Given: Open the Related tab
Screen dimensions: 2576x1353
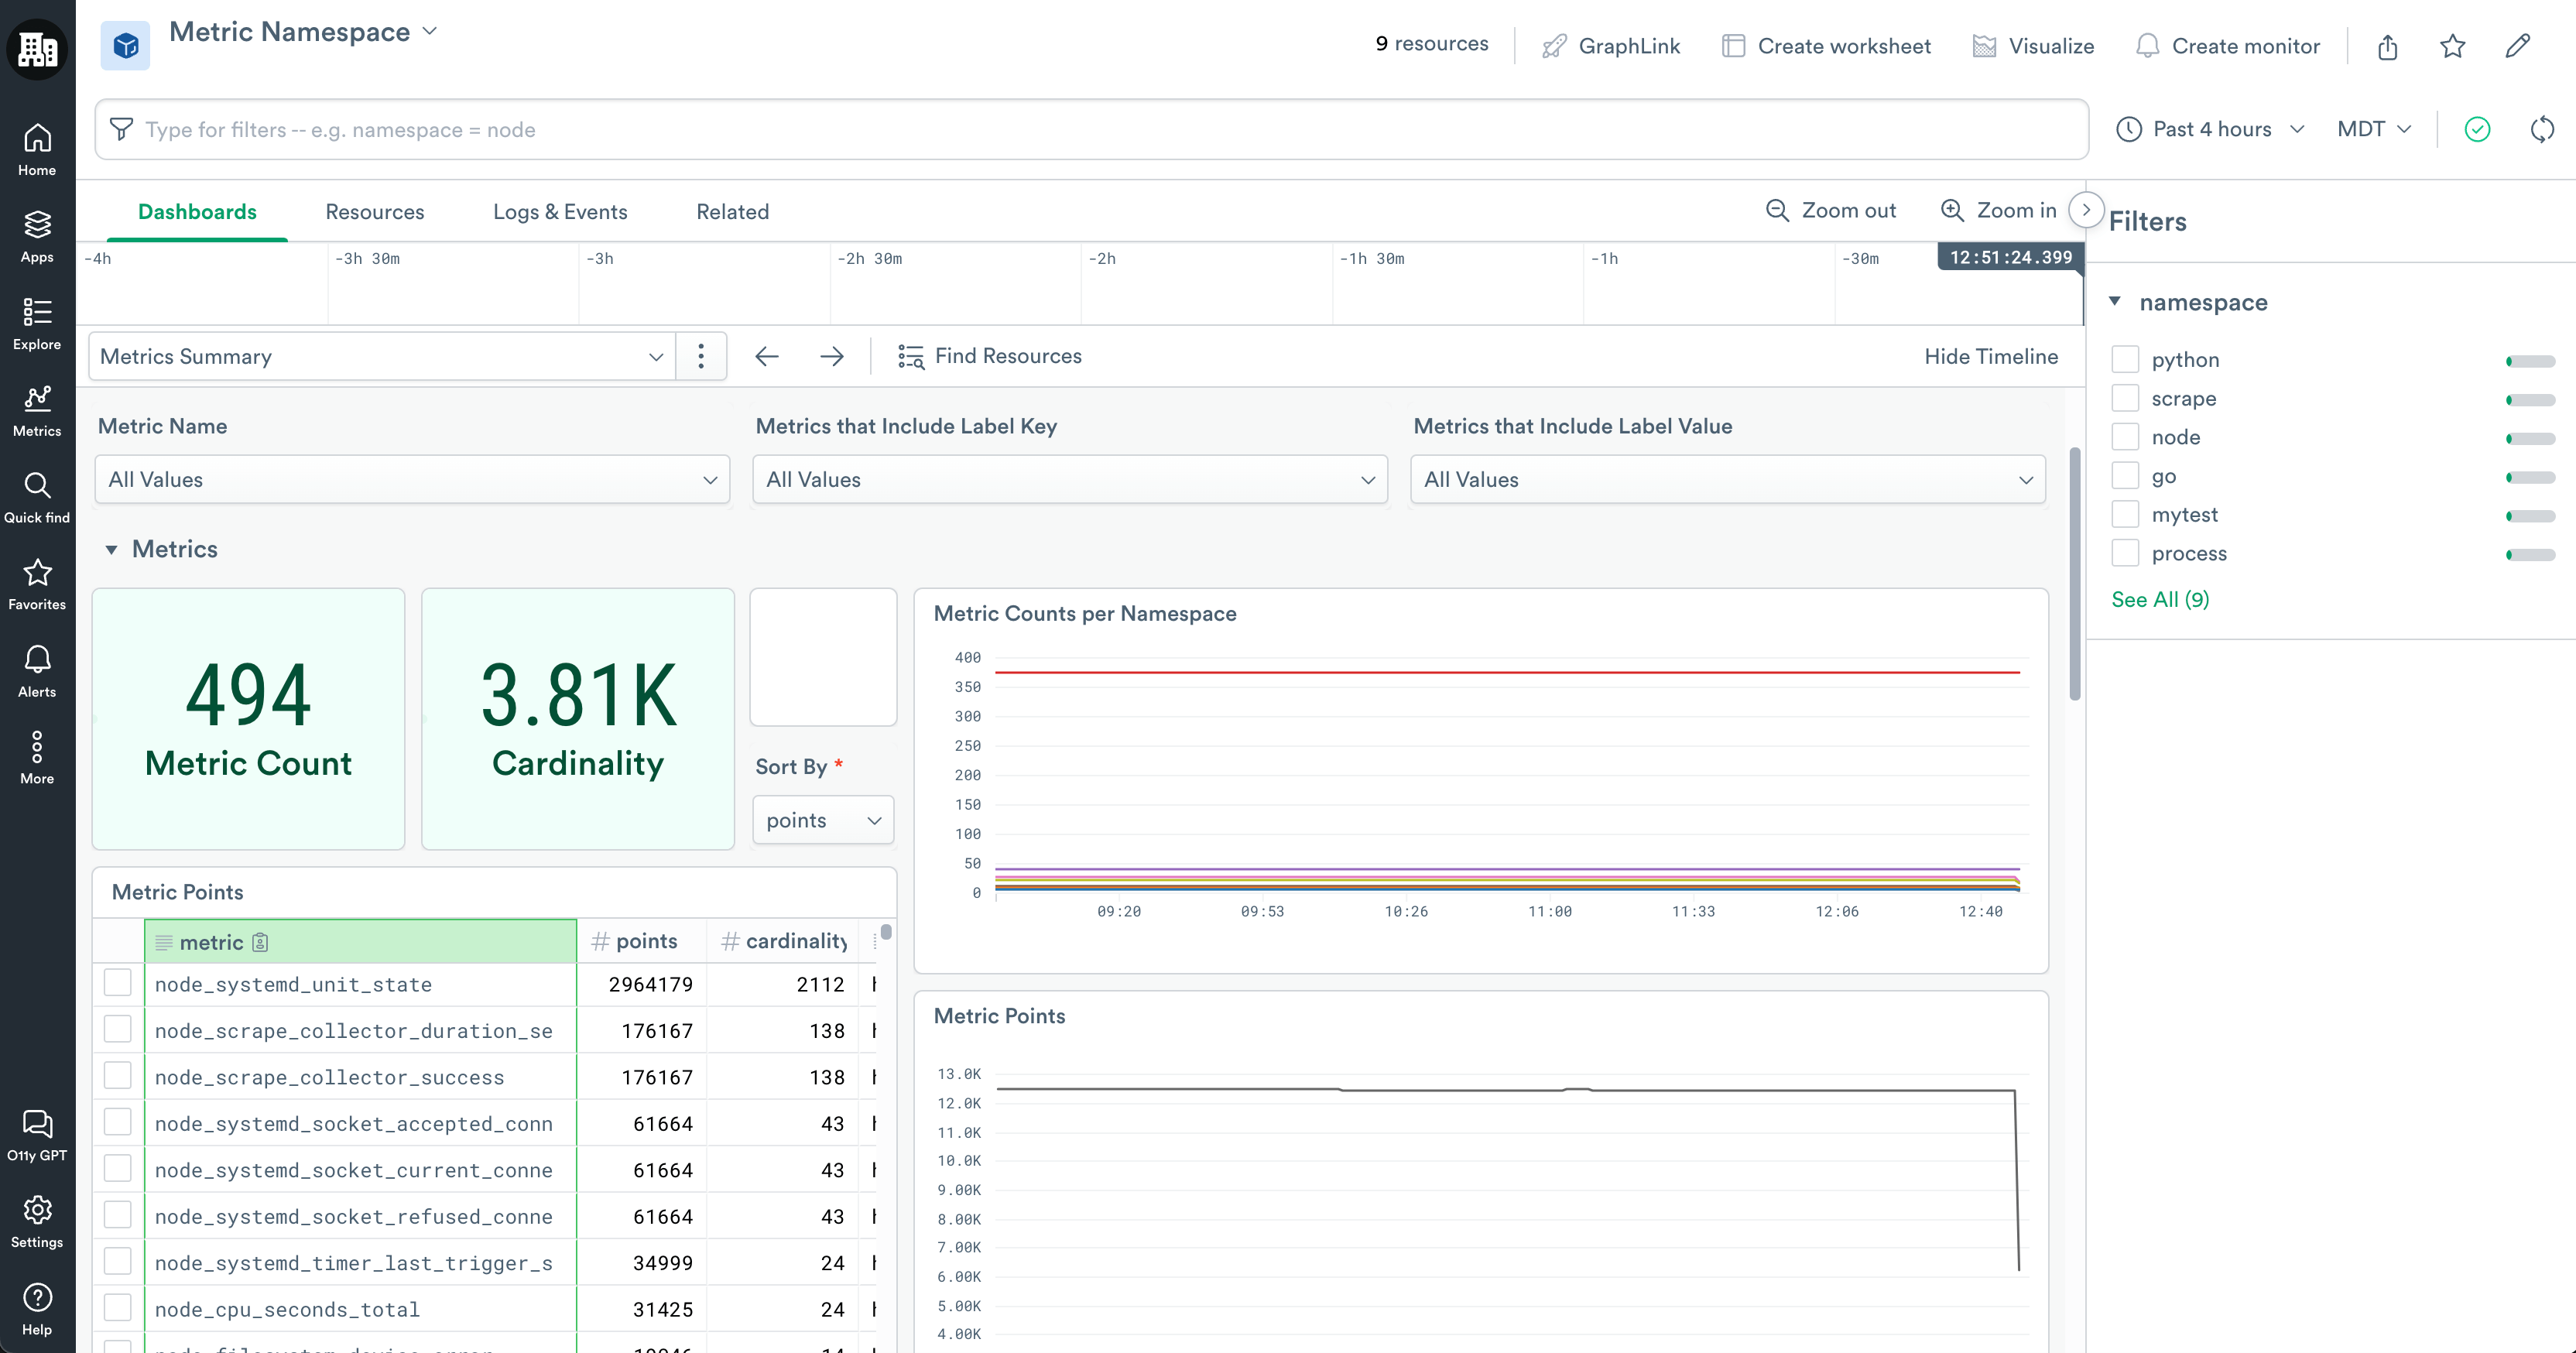Looking at the screenshot, I should (x=732, y=211).
